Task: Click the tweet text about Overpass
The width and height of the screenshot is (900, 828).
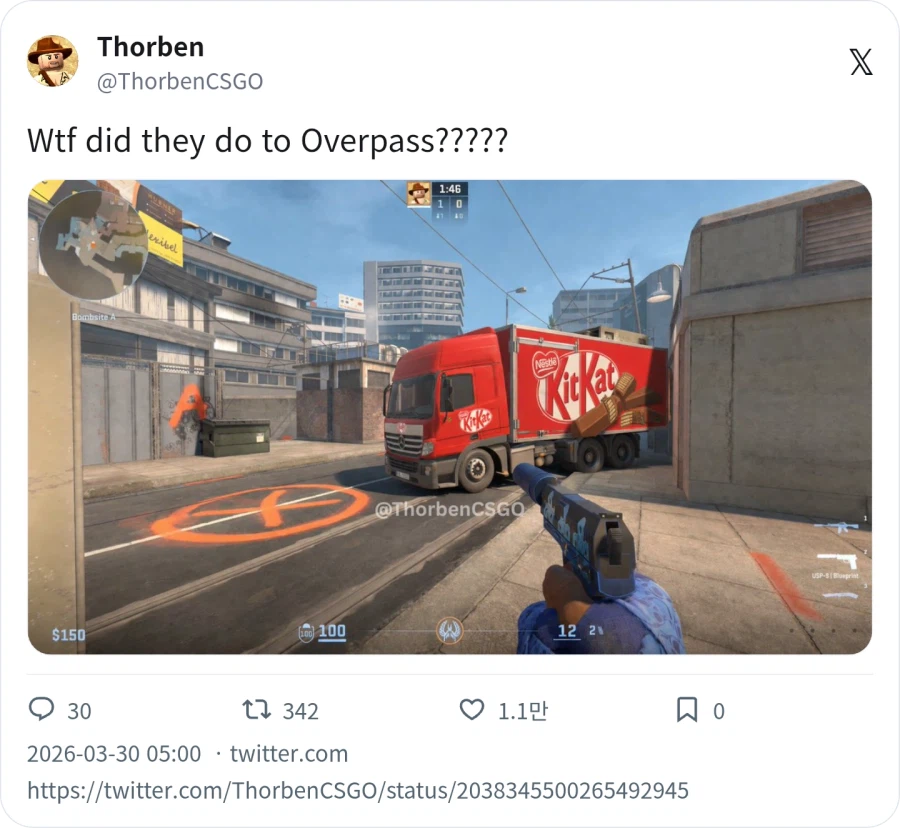Action: pos(267,140)
